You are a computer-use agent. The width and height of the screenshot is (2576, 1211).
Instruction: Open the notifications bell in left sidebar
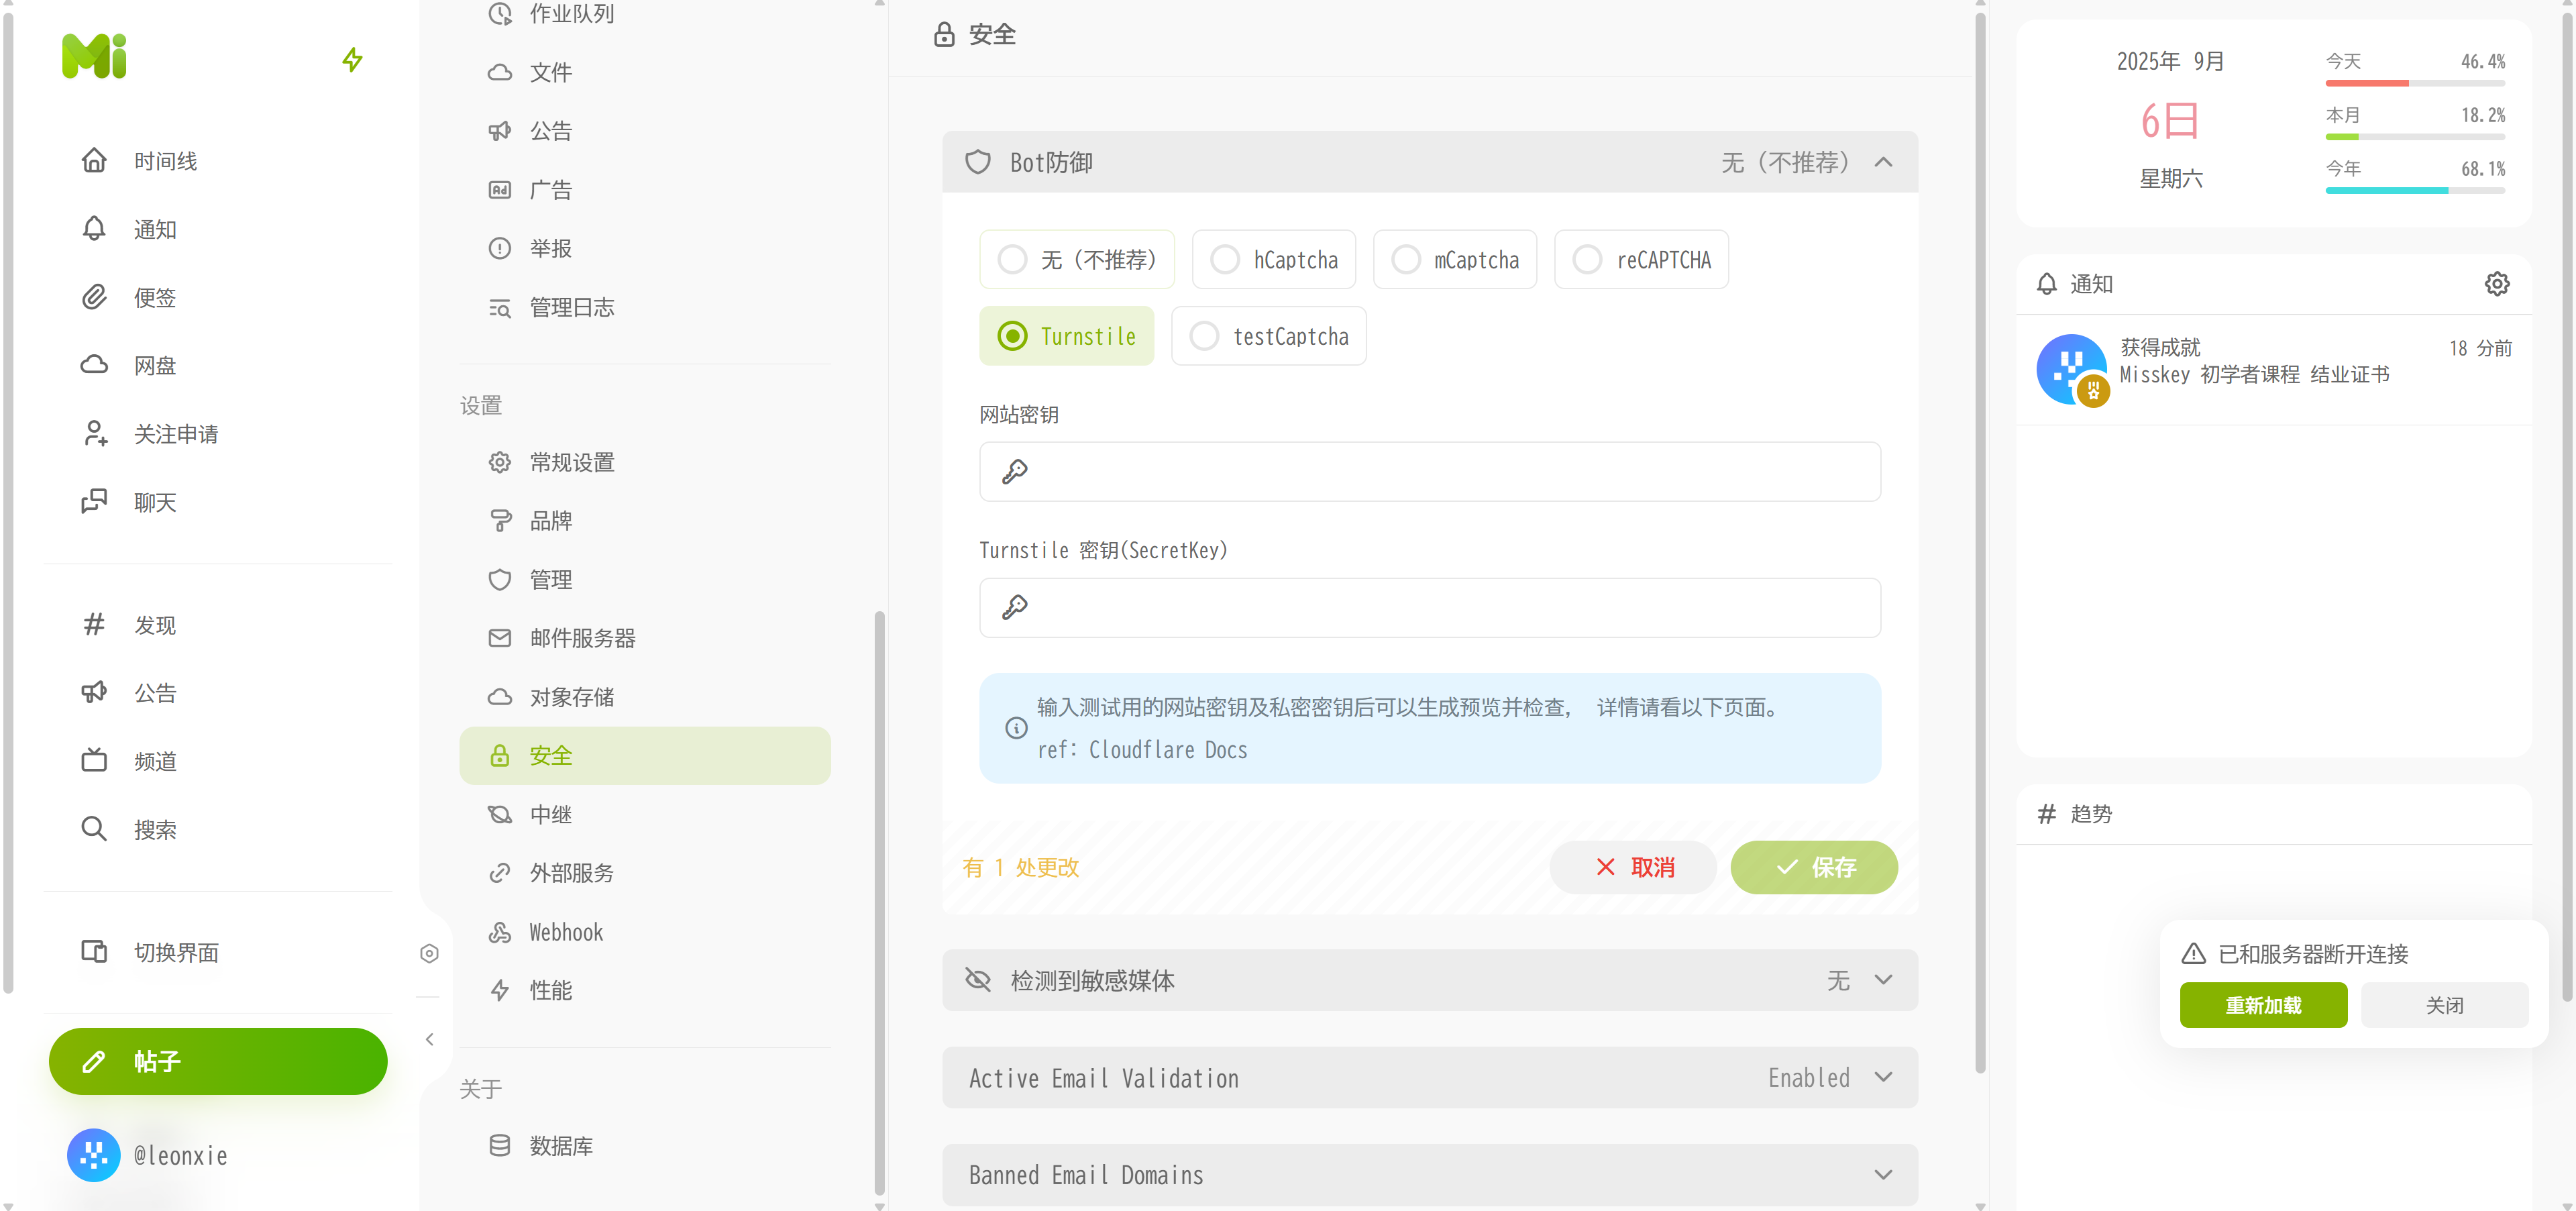[94, 229]
